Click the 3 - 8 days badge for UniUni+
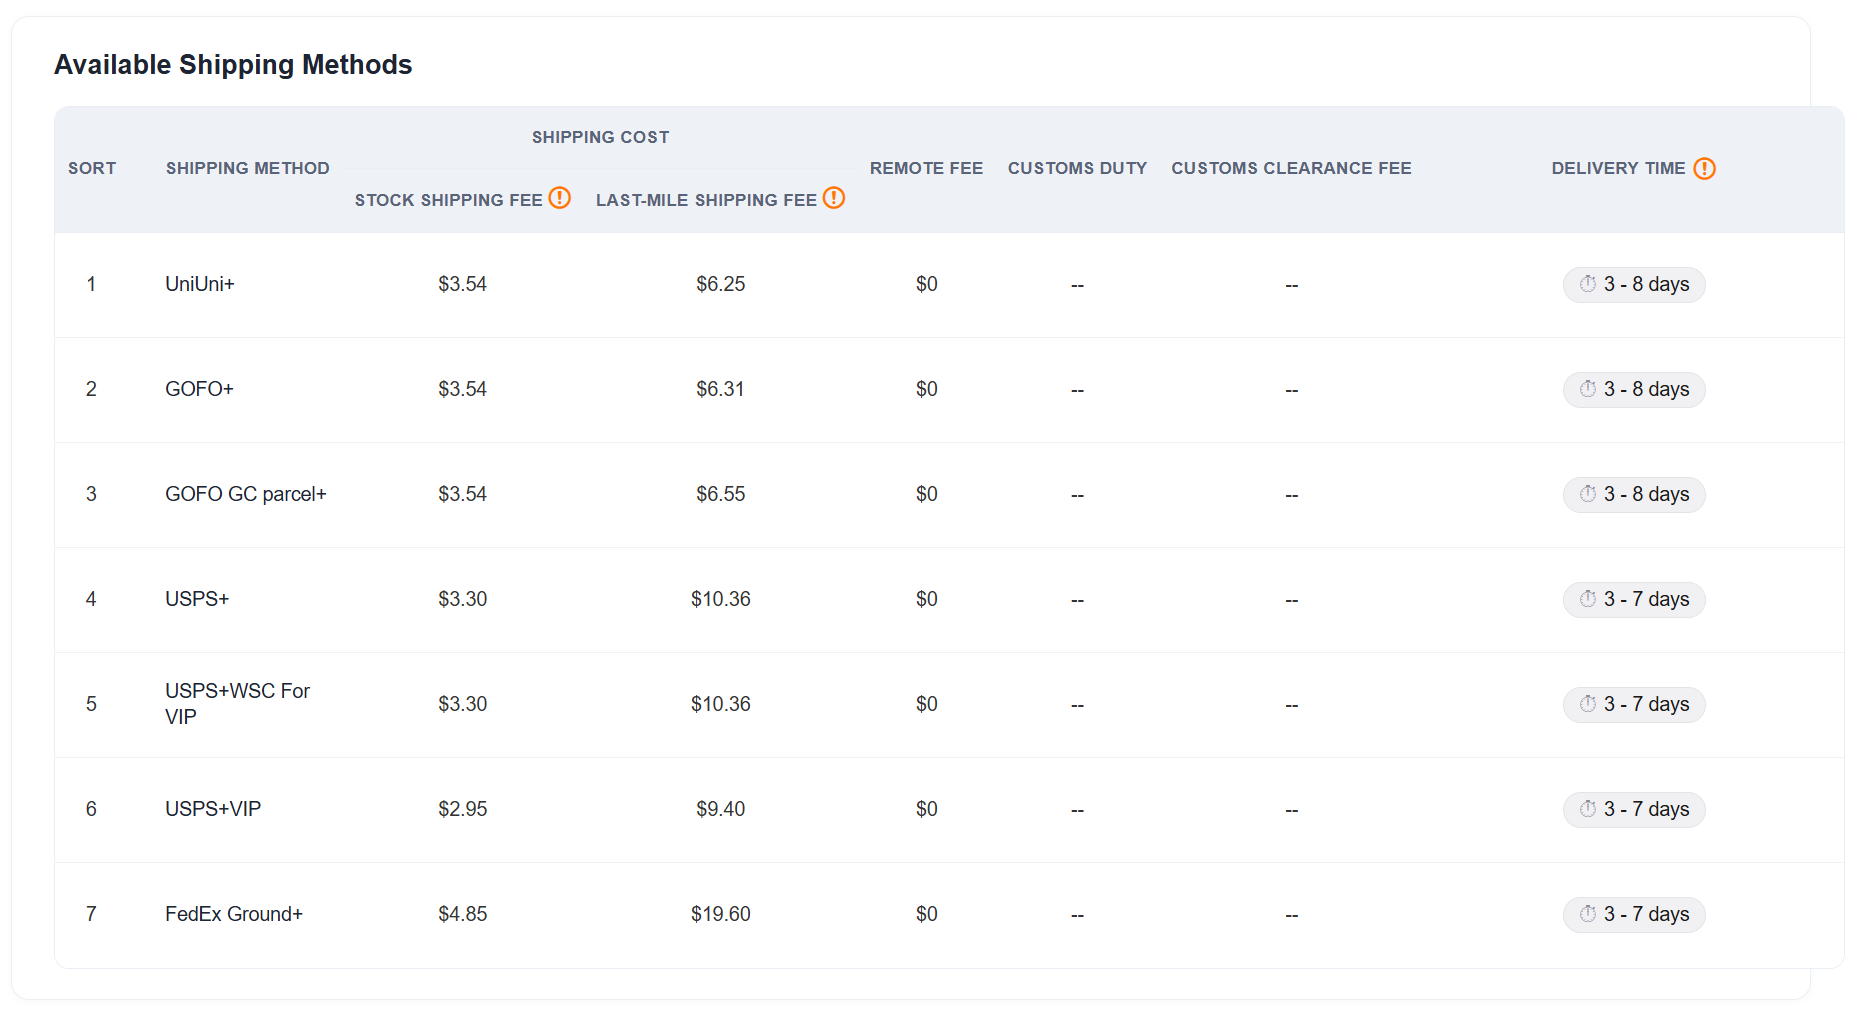The height and width of the screenshot is (1016, 1859). pos(1634,284)
